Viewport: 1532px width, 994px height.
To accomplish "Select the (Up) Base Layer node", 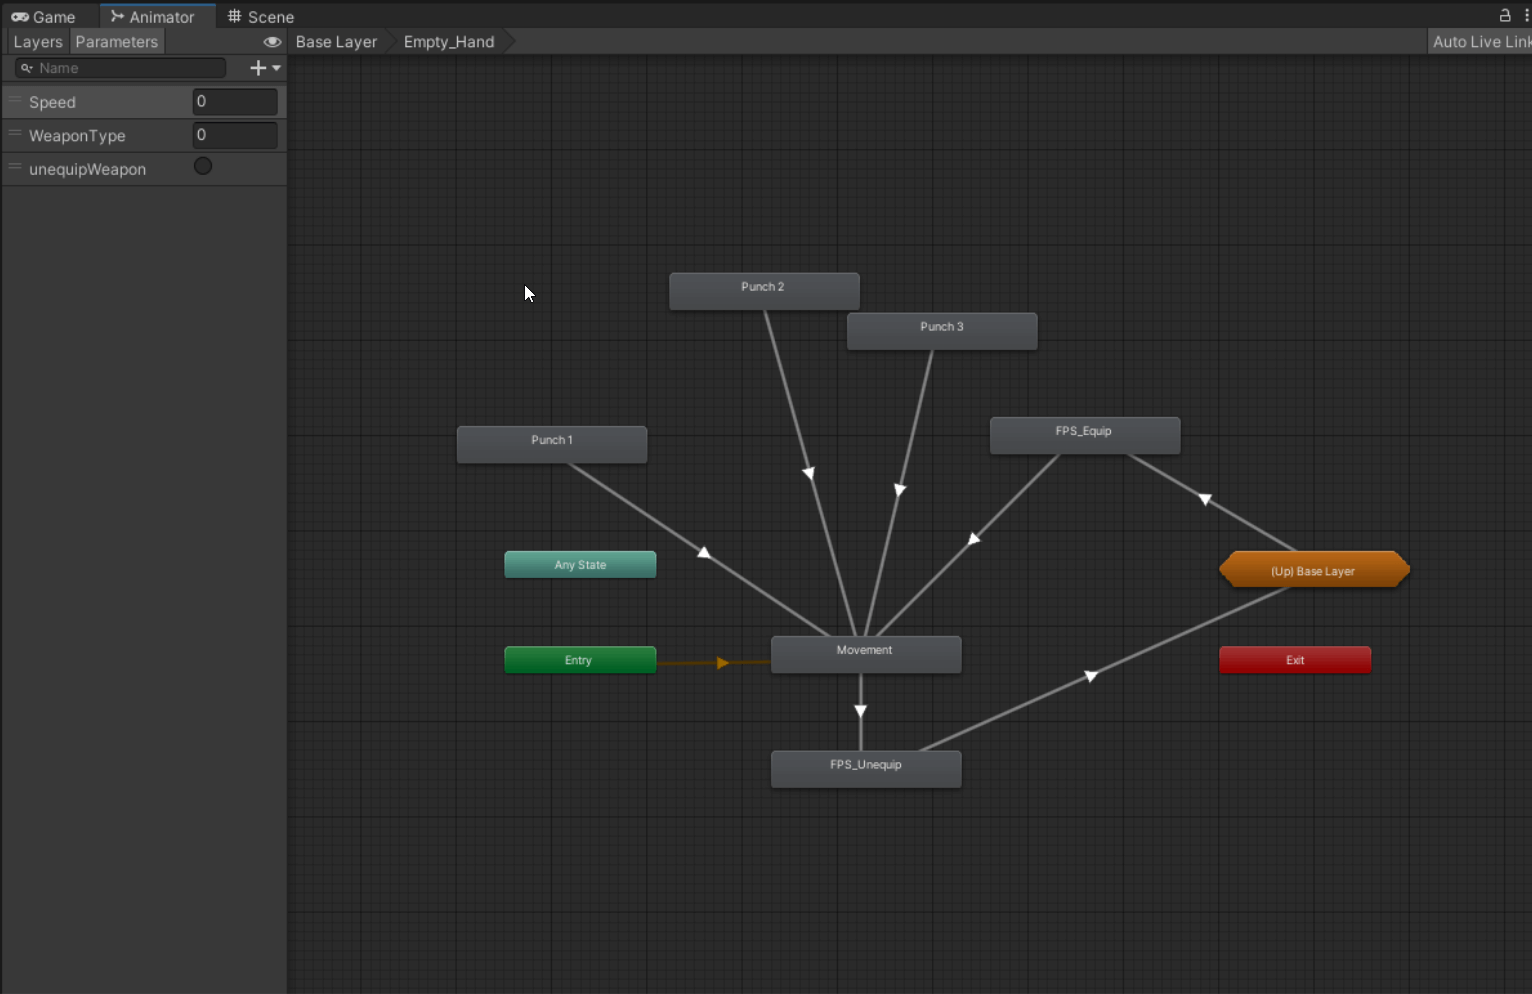I will 1314,570.
